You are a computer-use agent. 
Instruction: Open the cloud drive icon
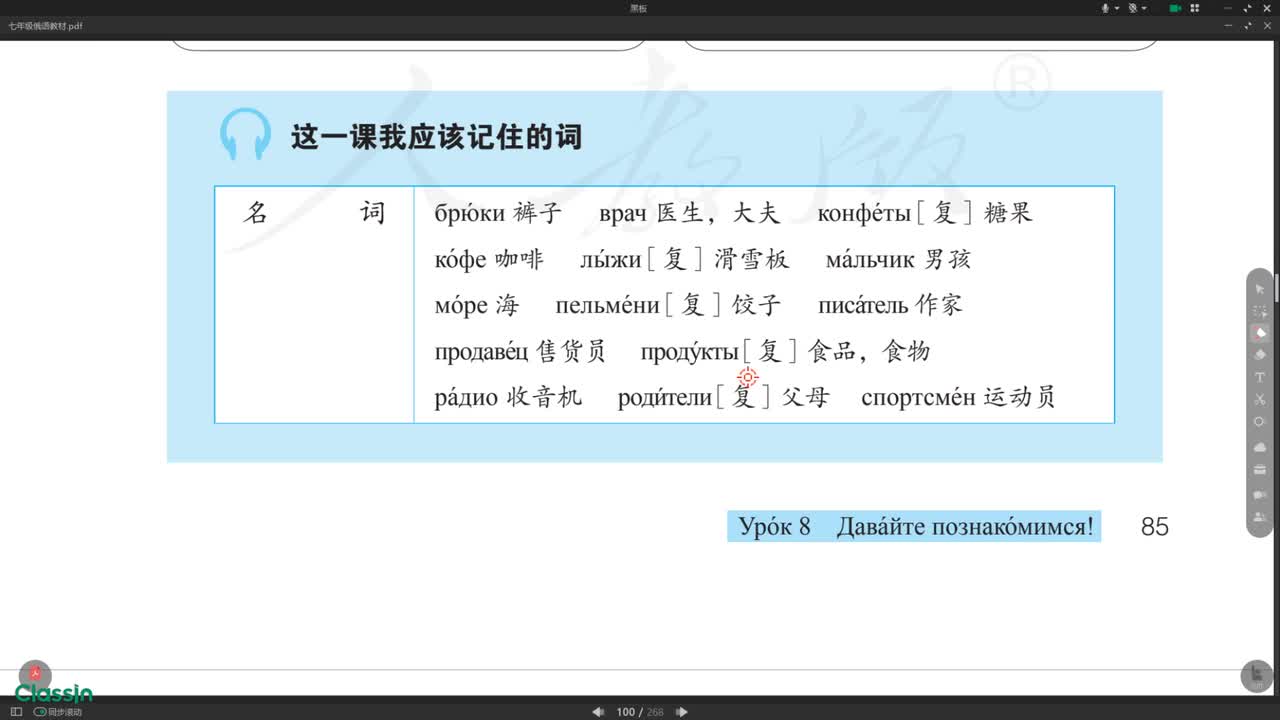[1260, 447]
